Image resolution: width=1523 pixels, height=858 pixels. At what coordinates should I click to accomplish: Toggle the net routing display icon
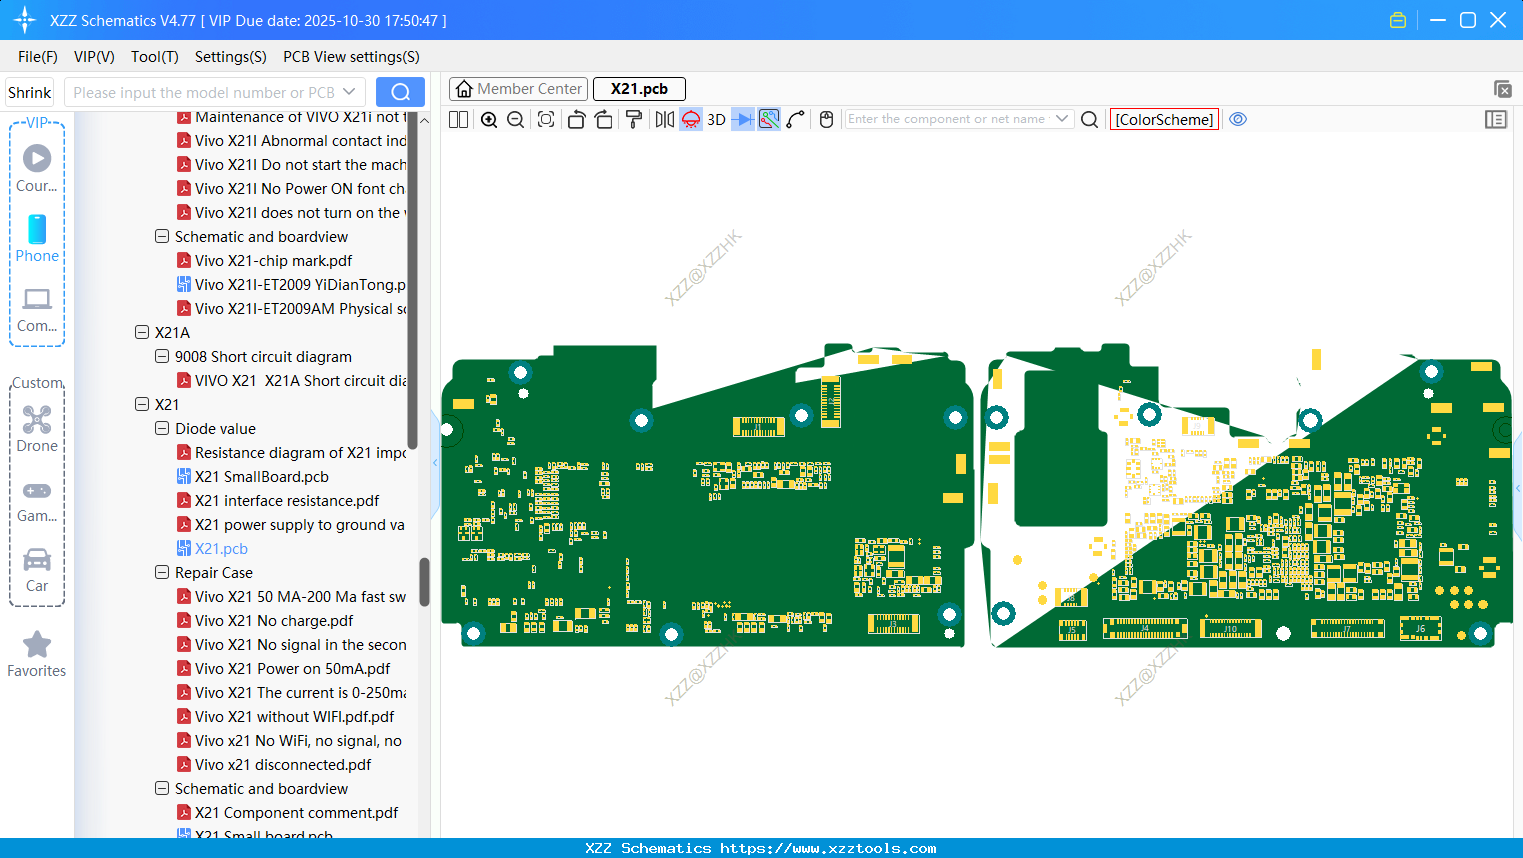769,120
